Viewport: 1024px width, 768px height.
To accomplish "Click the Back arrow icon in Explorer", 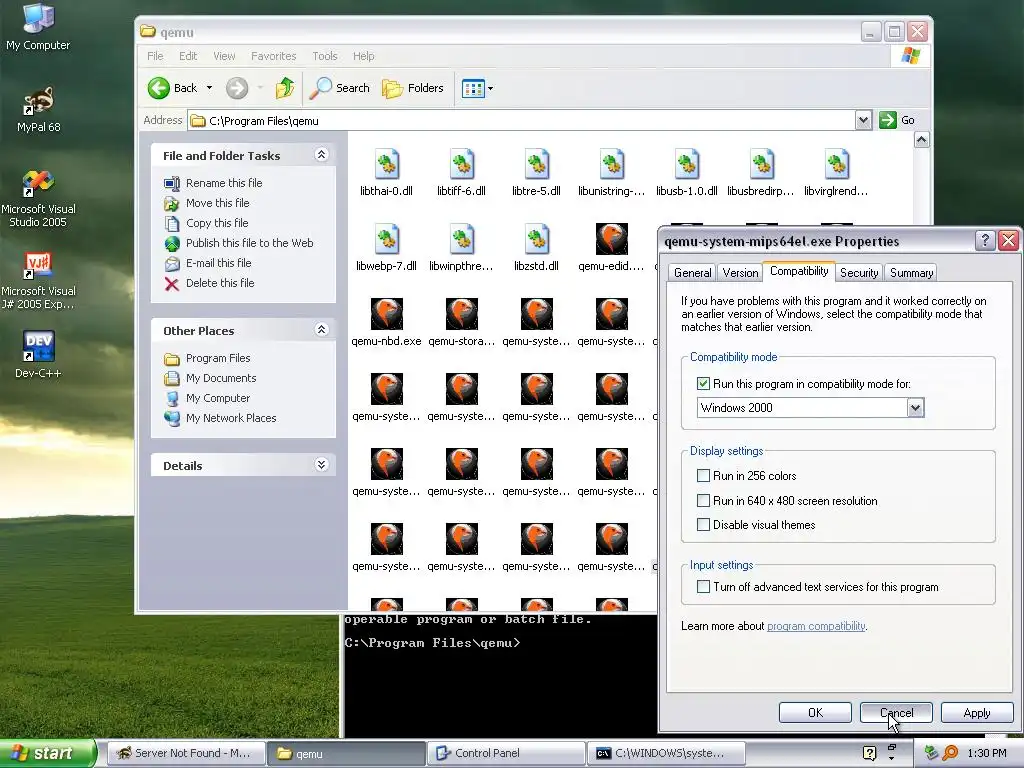I will click(x=159, y=88).
